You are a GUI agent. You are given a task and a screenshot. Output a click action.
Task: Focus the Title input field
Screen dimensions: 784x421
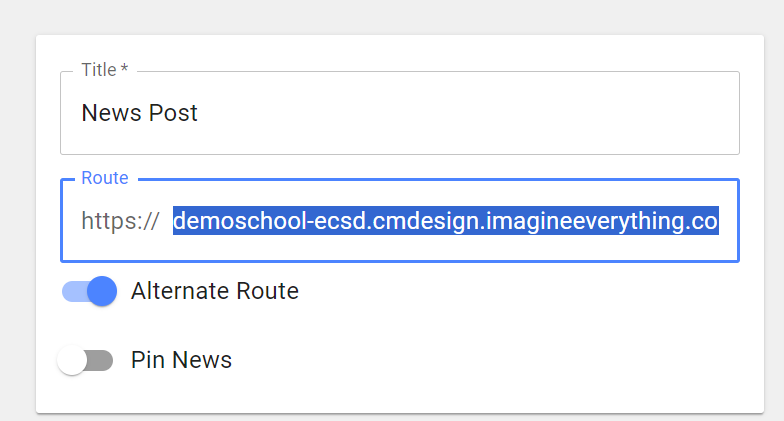[x=400, y=113]
